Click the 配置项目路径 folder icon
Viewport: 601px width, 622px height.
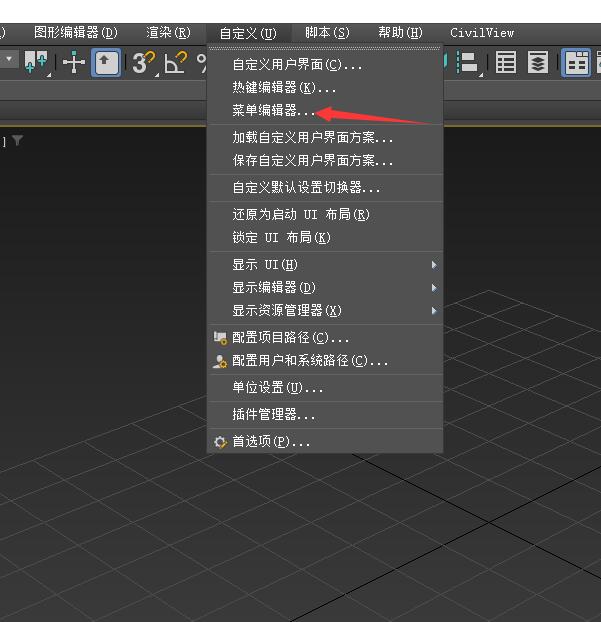[220, 338]
